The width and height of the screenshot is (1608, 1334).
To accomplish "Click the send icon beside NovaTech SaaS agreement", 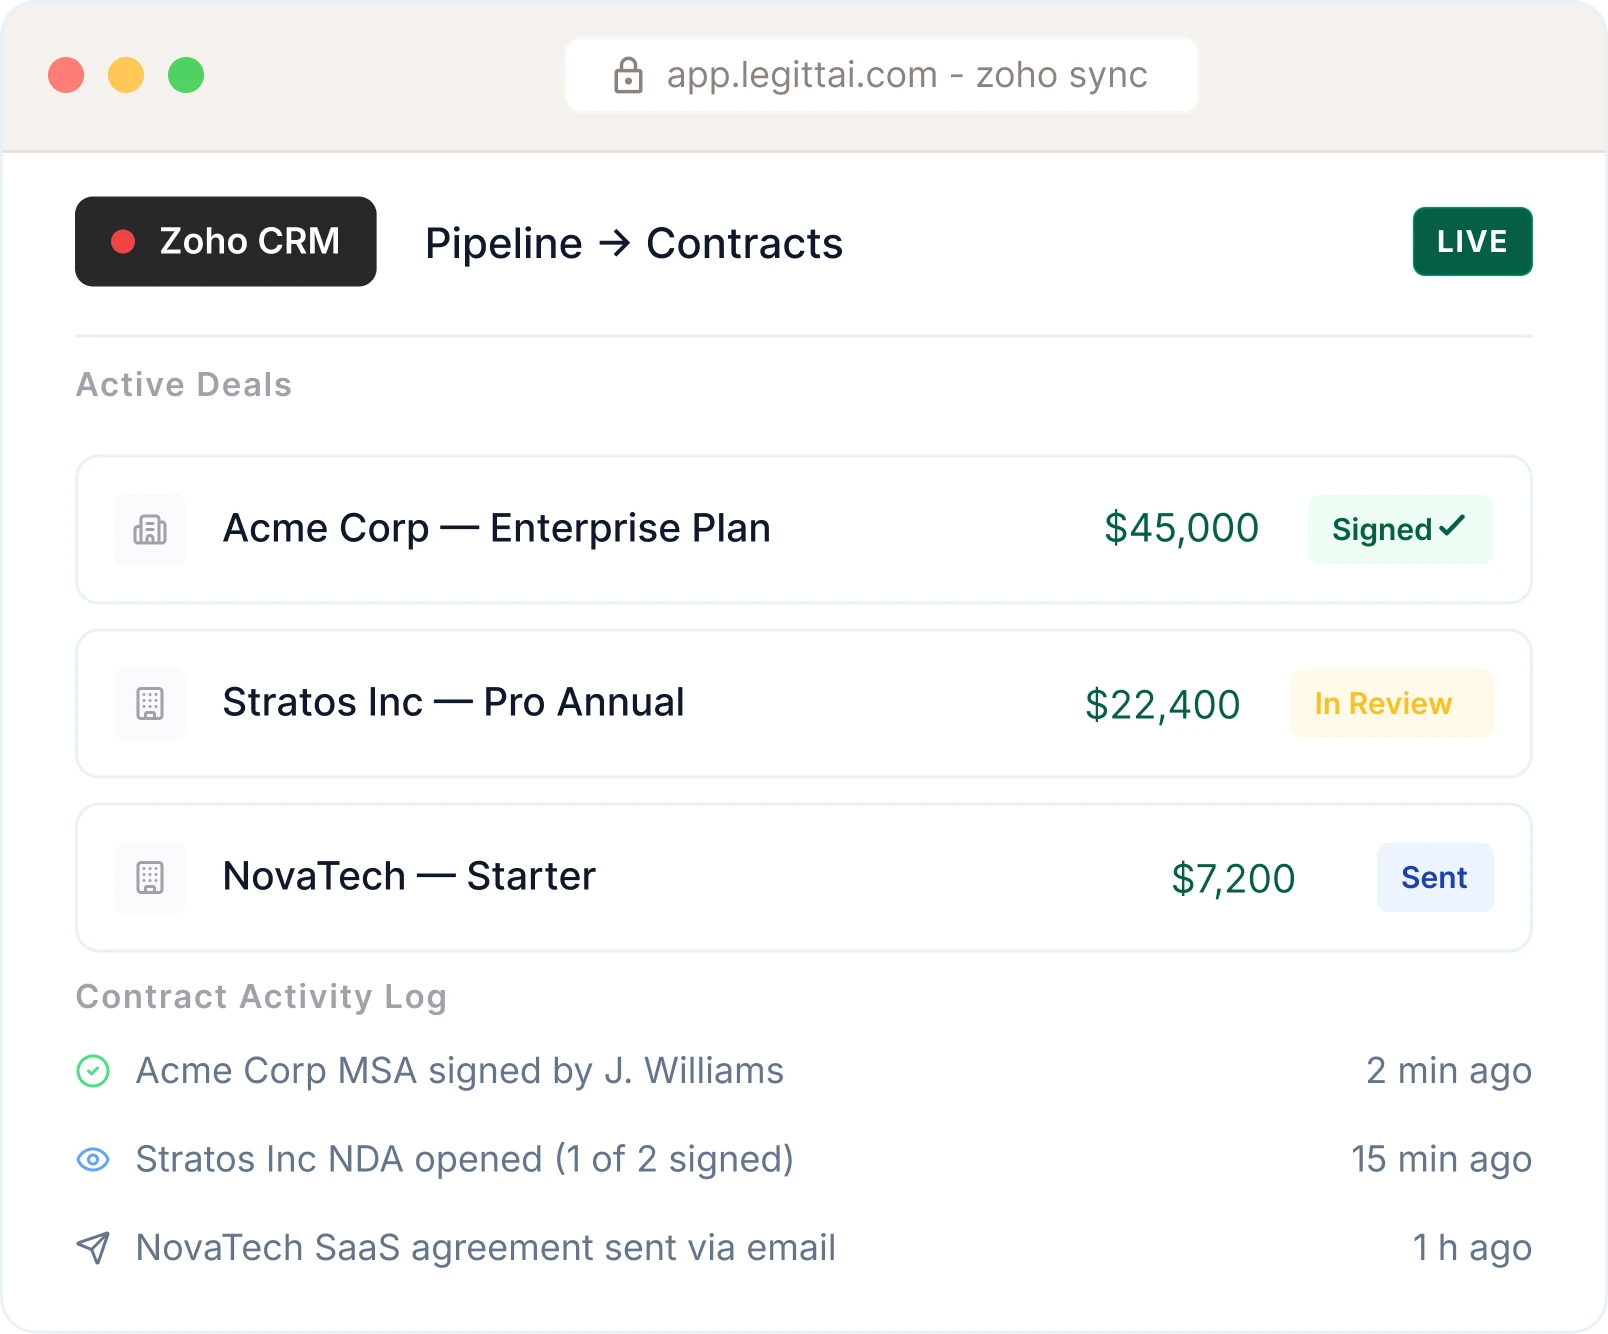I will point(95,1247).
